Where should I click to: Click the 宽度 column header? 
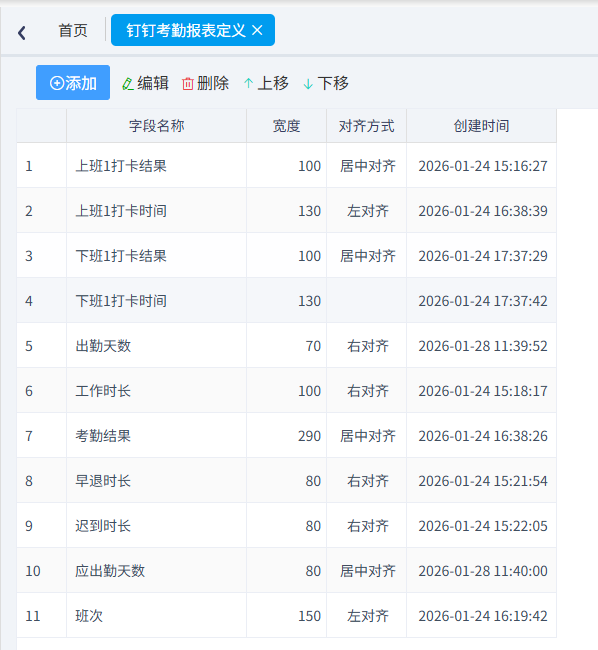tap(286, 126)
